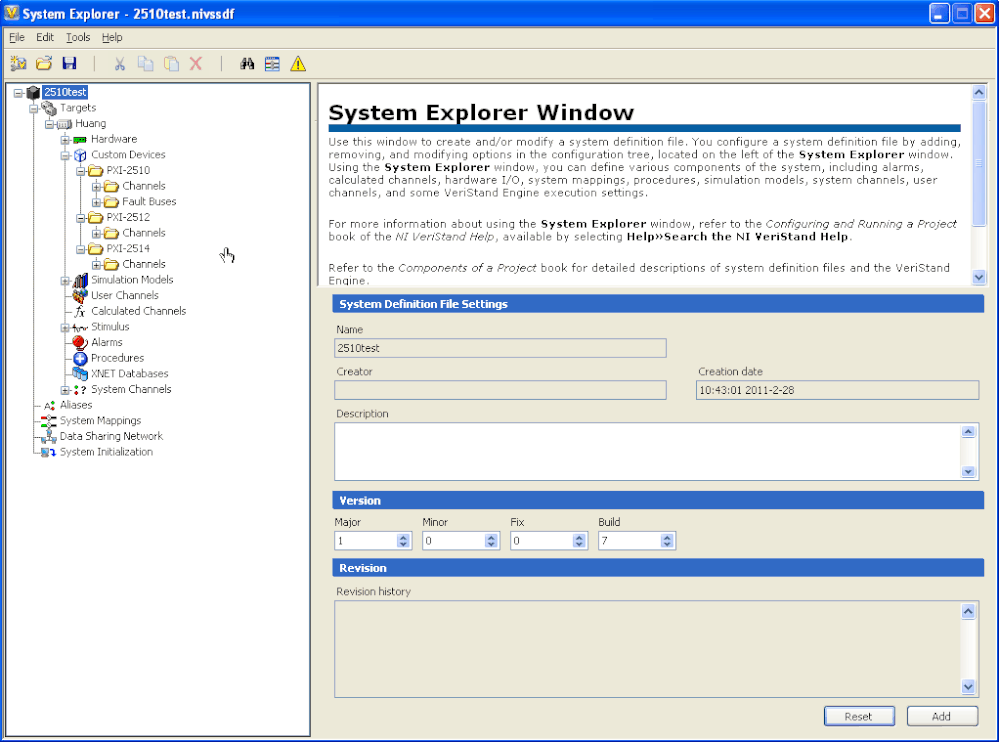The height and width of the screenshot is (742, 999).
Task: Click the System Mappings icon
Action: click(x=48, y=421)
